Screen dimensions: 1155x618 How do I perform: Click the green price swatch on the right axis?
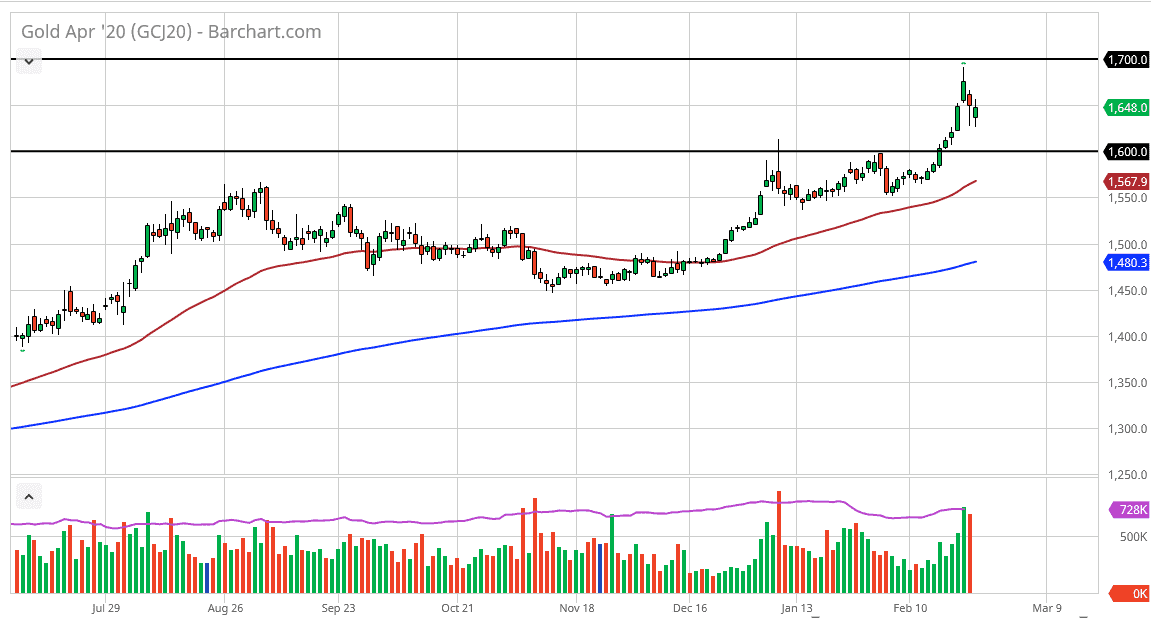pos(1127,105)
